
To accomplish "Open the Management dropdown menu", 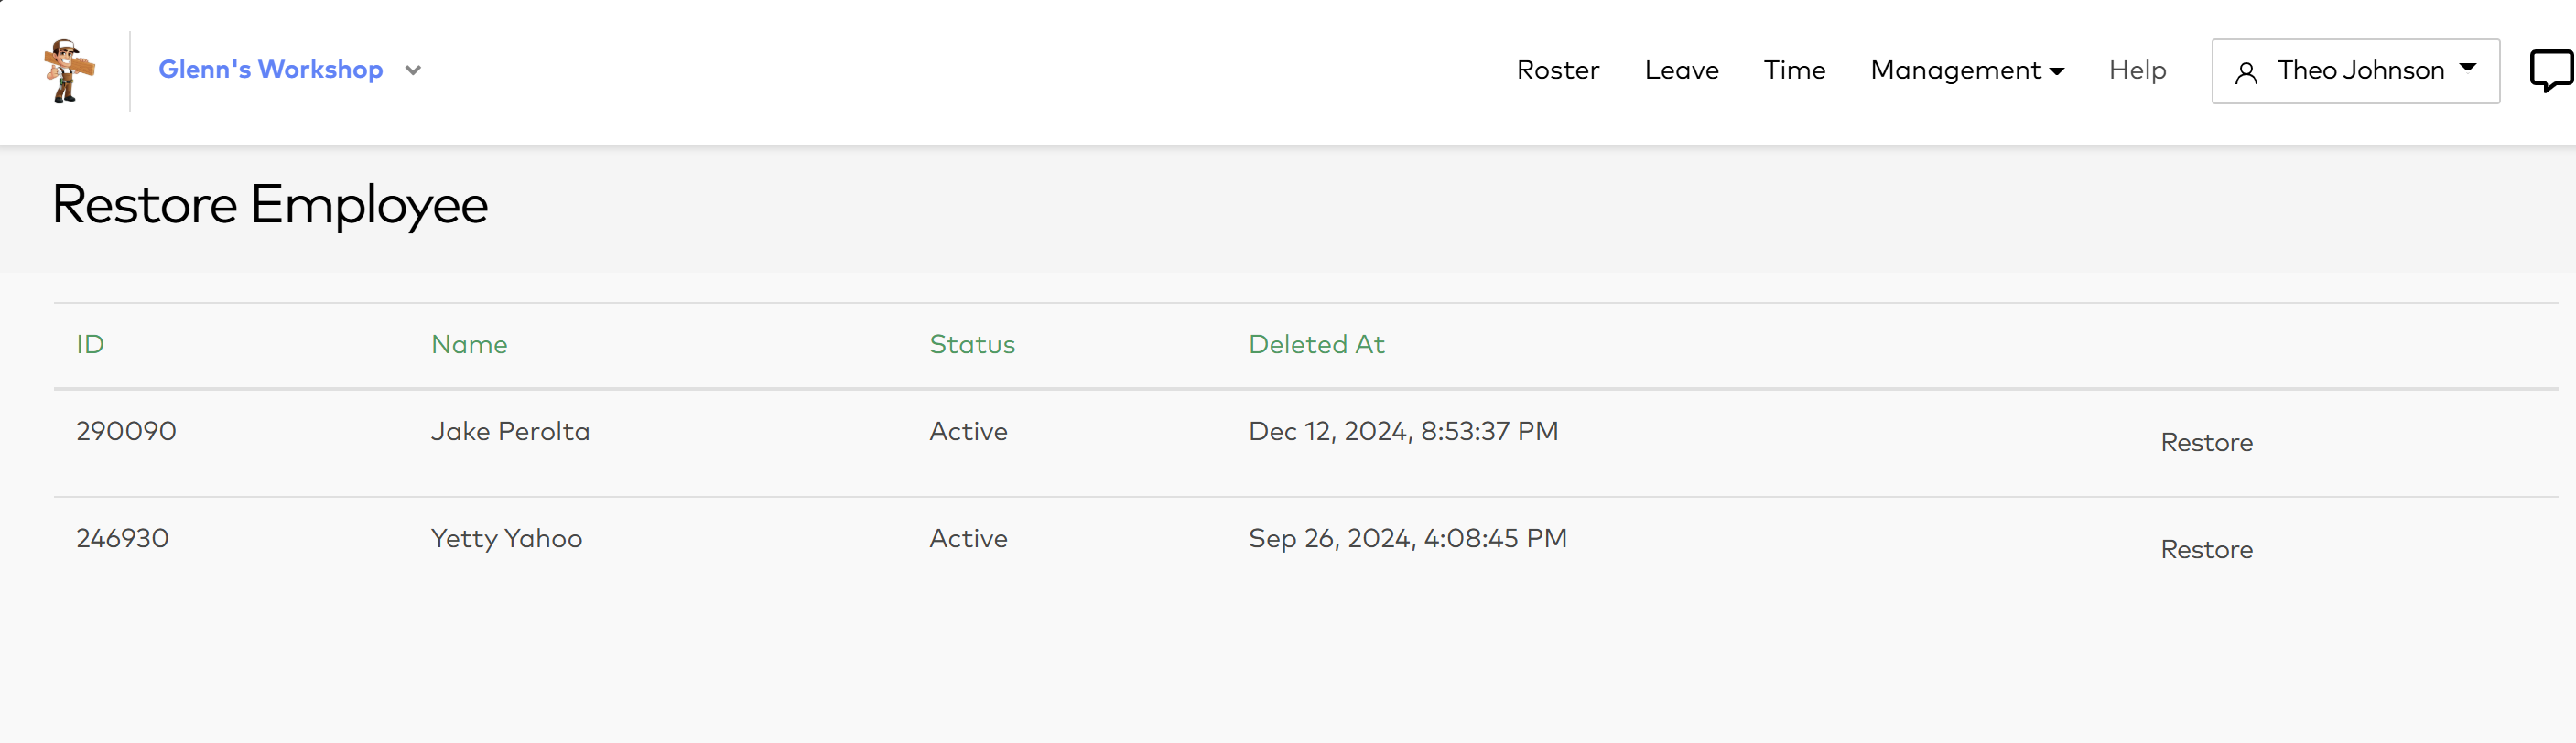I will click(x=1966, y=70).
